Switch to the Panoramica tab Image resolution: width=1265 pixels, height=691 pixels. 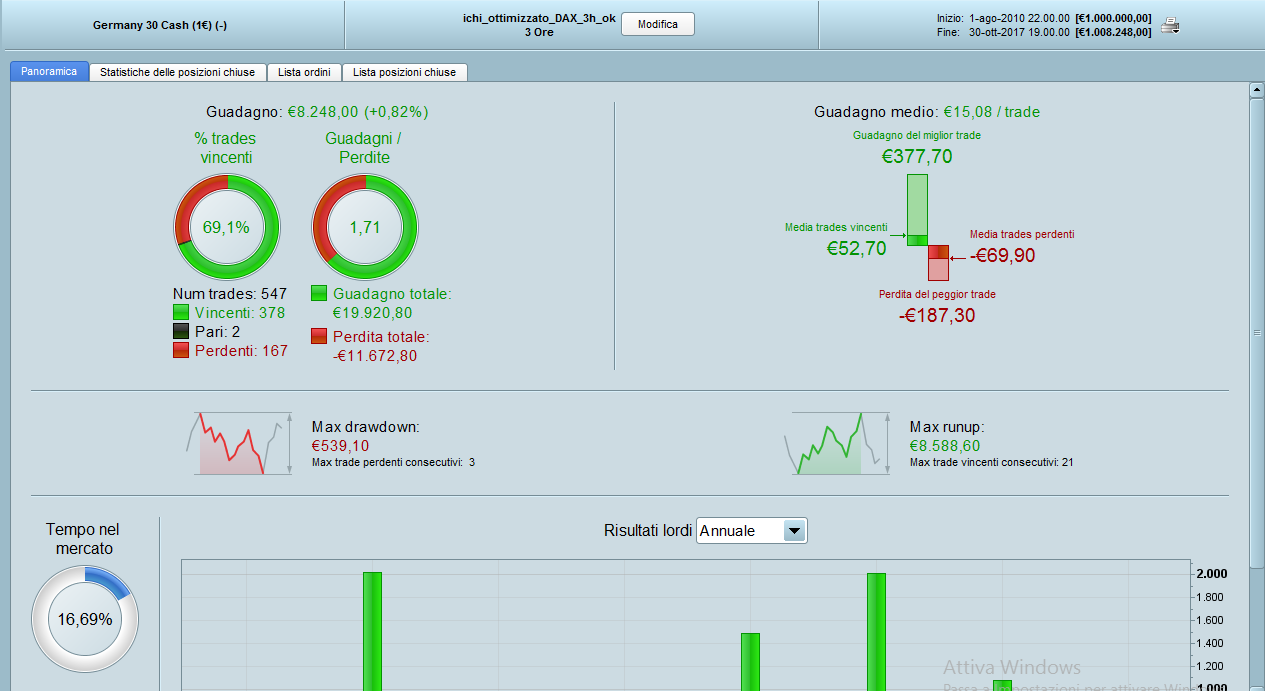[49, 72]
